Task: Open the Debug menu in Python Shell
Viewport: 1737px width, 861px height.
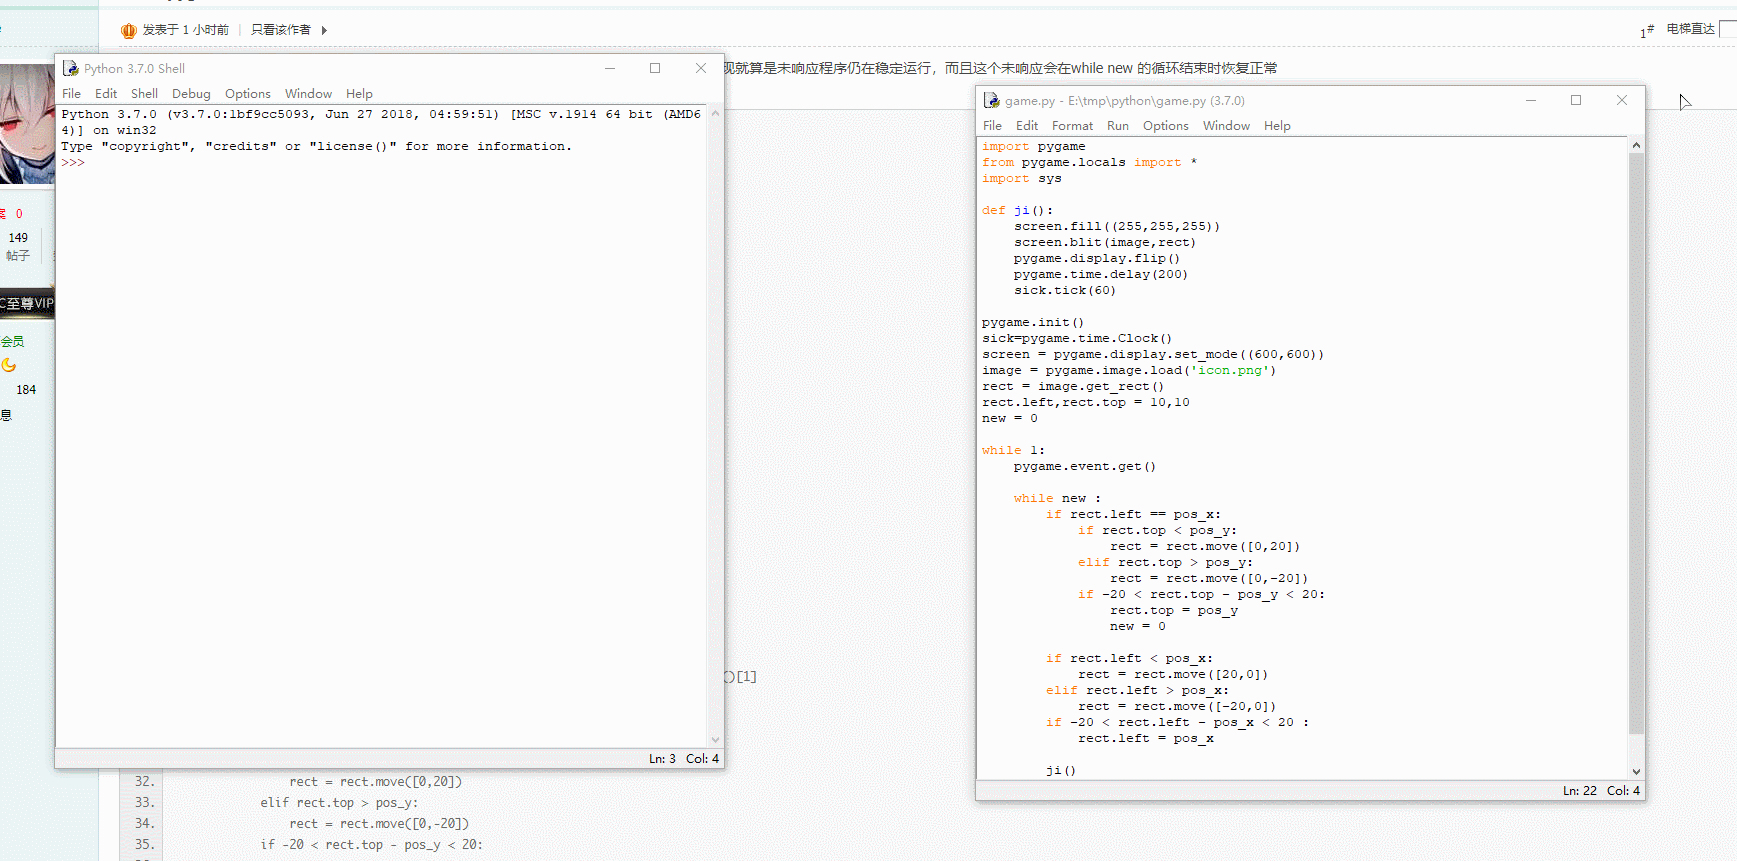Action: tap(191, 93)
